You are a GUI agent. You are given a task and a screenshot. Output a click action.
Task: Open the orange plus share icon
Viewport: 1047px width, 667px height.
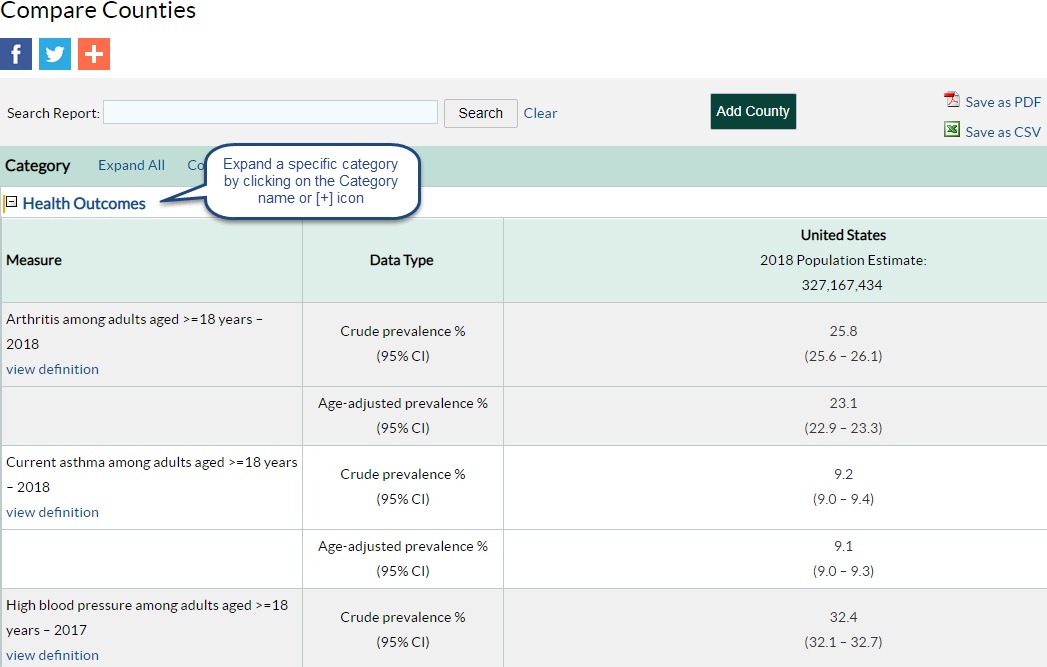[x=94, y=54]
